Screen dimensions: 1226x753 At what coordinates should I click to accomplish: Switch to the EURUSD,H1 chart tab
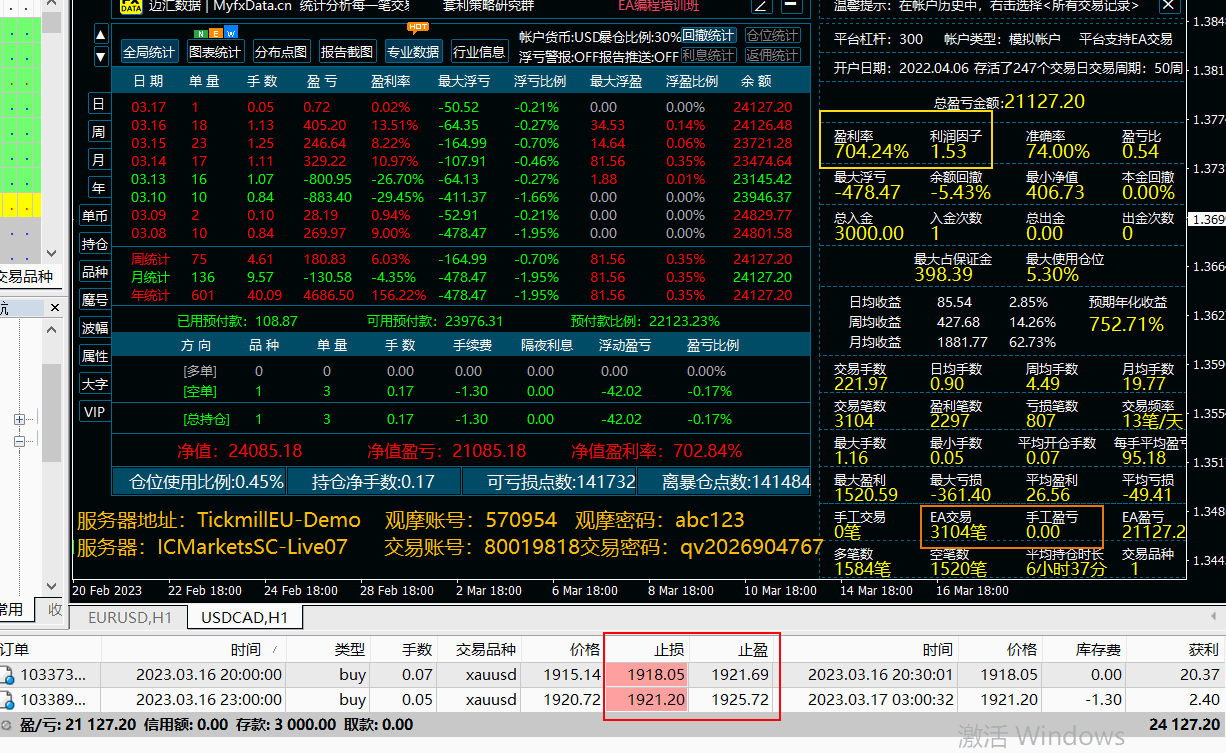coord(130,618)
